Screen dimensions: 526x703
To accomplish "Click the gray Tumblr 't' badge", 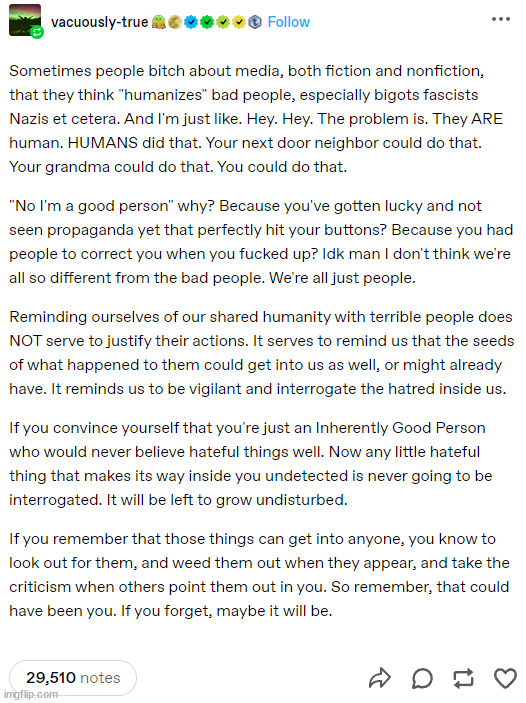I will click(x=255, y=22).
